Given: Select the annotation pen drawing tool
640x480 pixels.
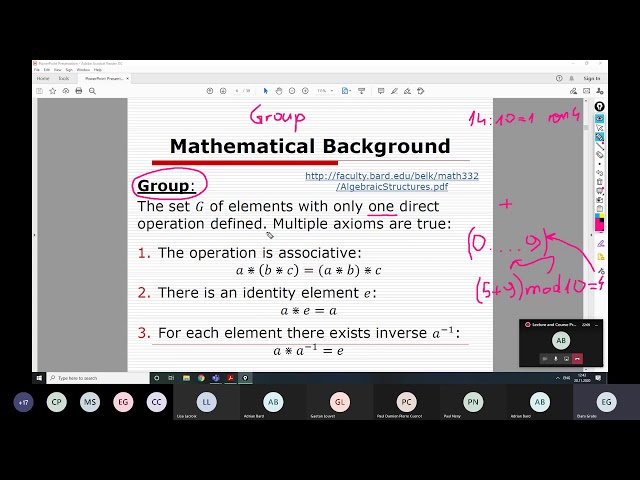Looking at the screenshot, I should [599, 137].
